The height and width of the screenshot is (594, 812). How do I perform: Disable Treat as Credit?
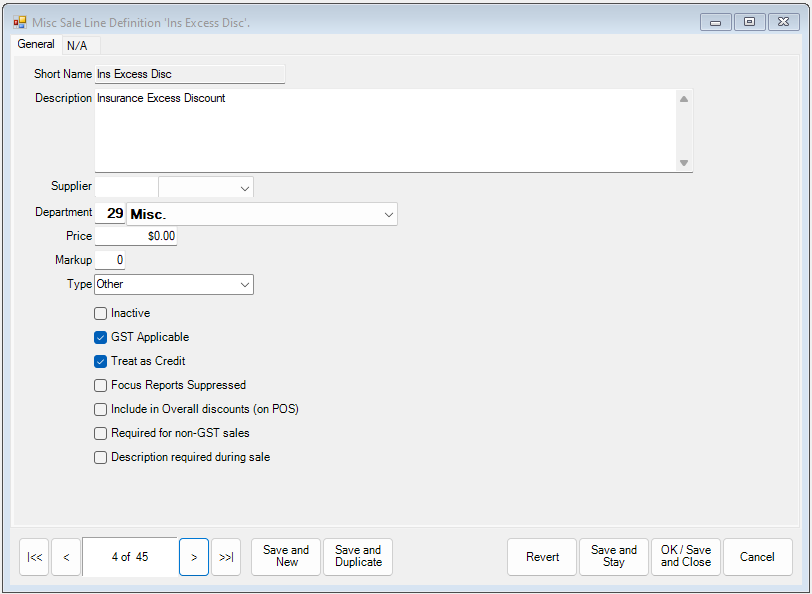(100, 361)
